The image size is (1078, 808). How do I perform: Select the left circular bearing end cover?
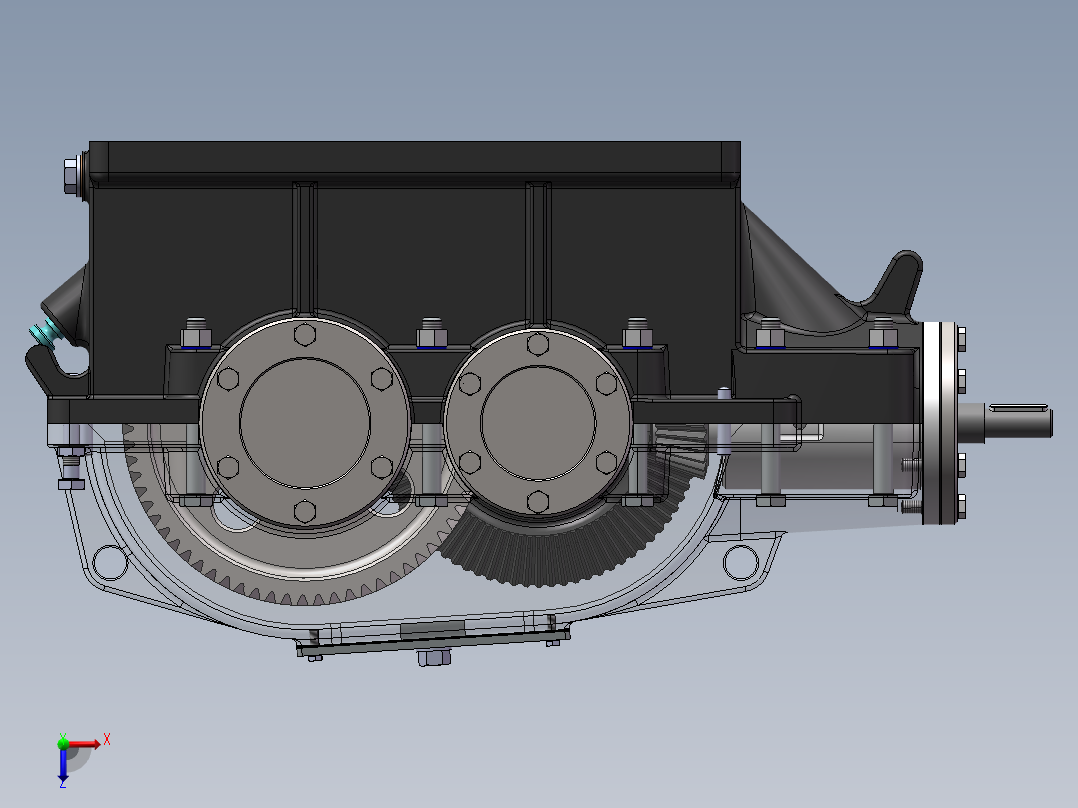pos(305,421)
